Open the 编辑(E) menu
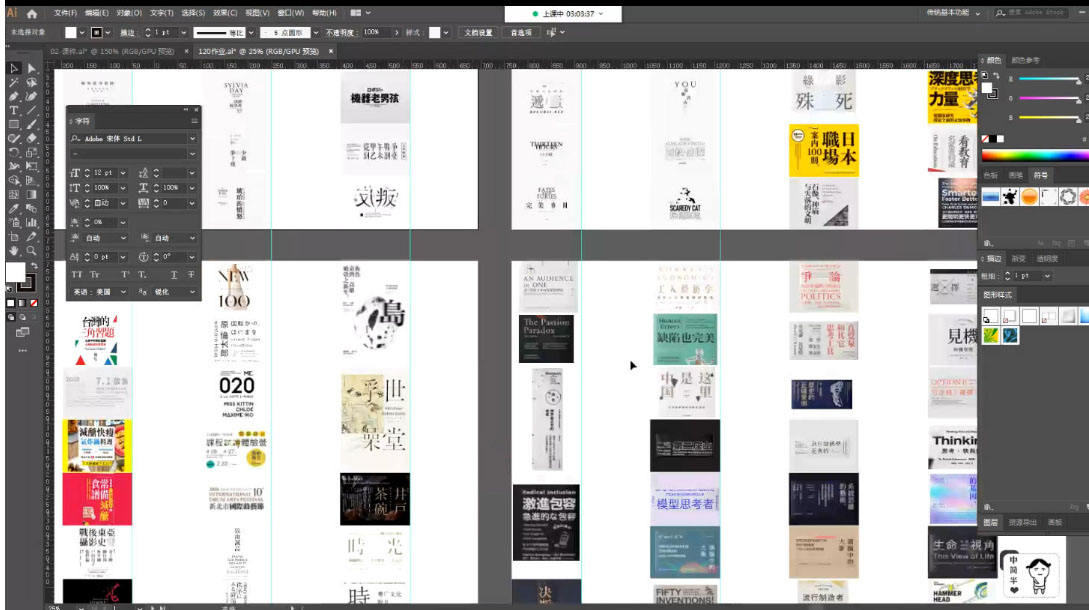The image size is (1089, 610). (97, 13)
